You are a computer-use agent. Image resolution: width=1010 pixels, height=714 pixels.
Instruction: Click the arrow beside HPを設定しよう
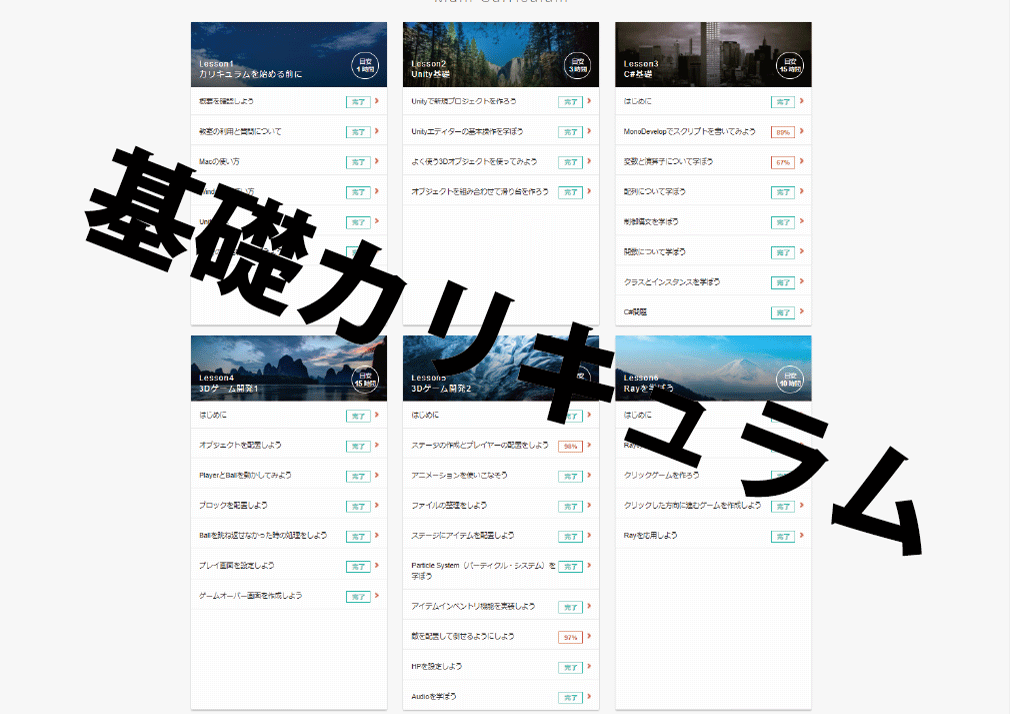point(589,666)
